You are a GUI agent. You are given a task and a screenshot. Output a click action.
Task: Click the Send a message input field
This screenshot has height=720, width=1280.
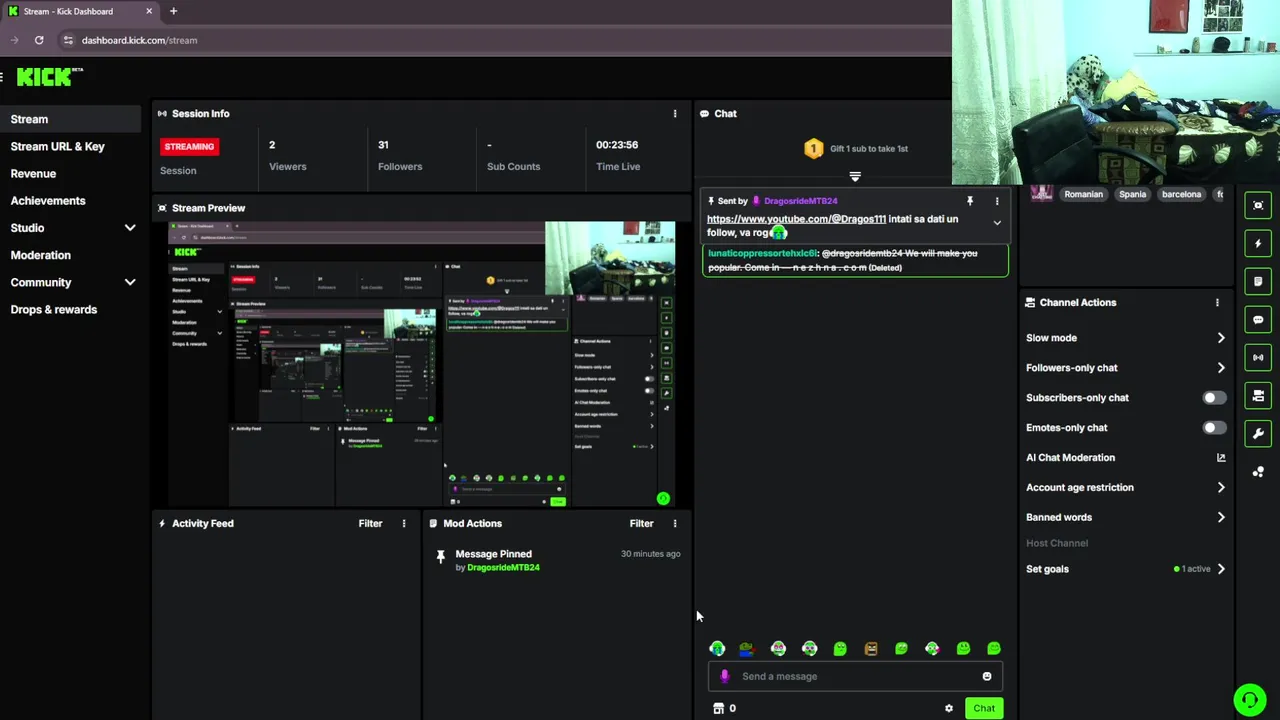click(x=855, y=676)
